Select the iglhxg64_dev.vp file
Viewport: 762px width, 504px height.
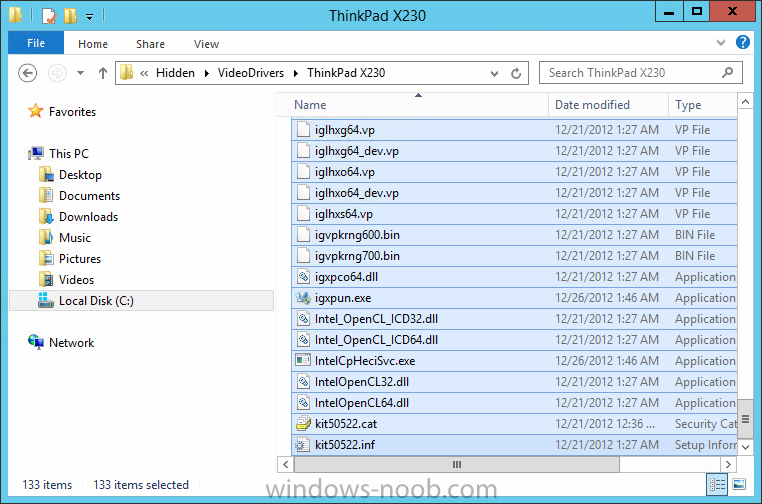[x=514, y=151]
